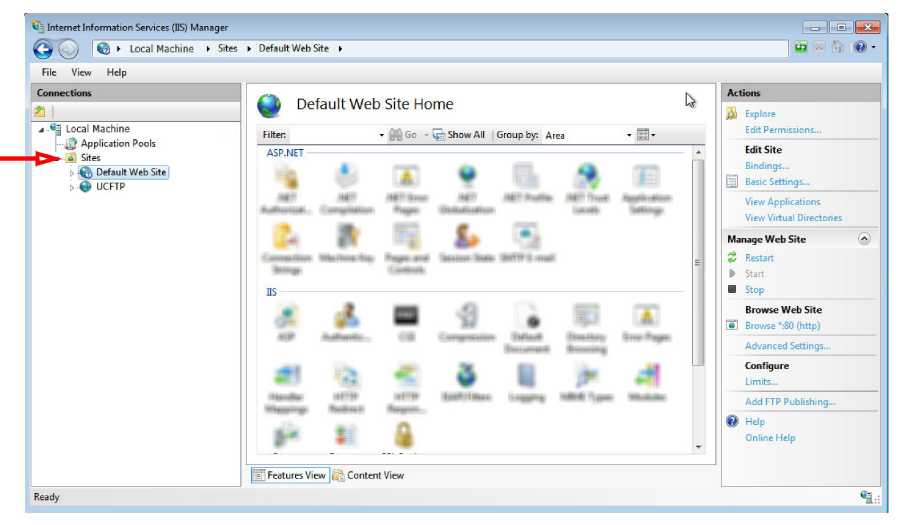Click the Explore action link
This screenshot has height=525, width=912.
(x=760, y=114)
